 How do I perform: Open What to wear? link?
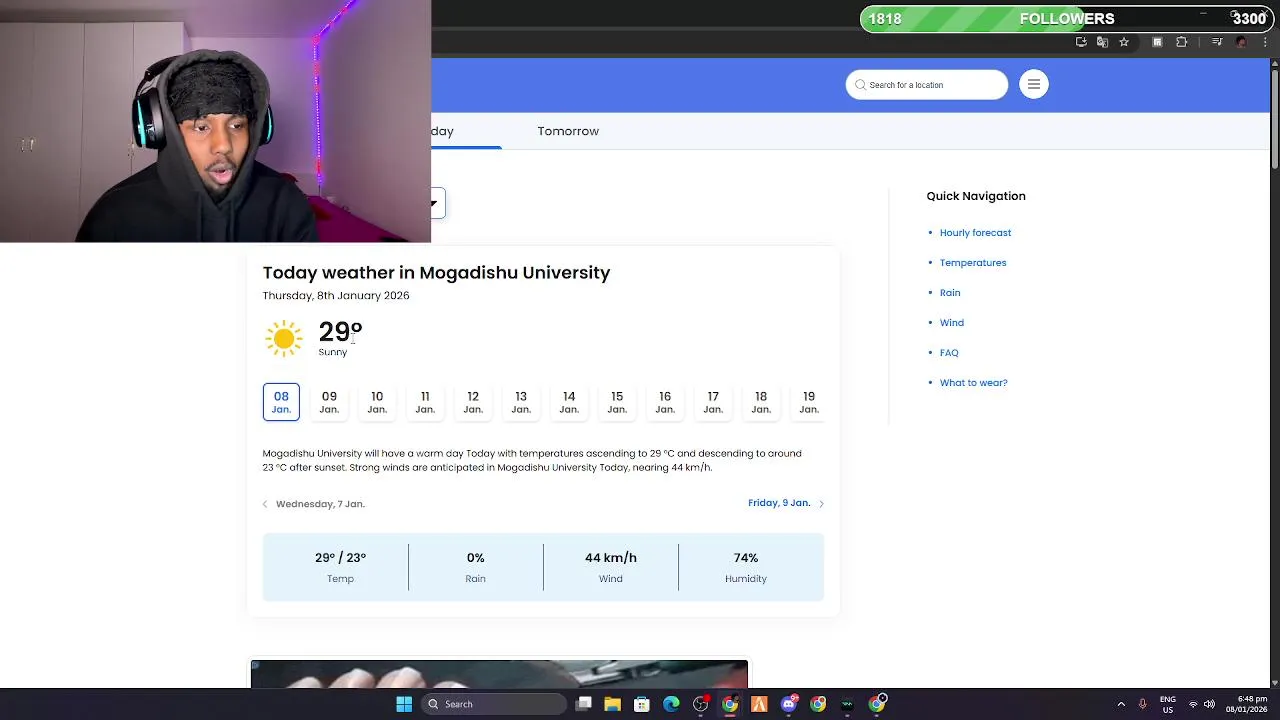974,383
